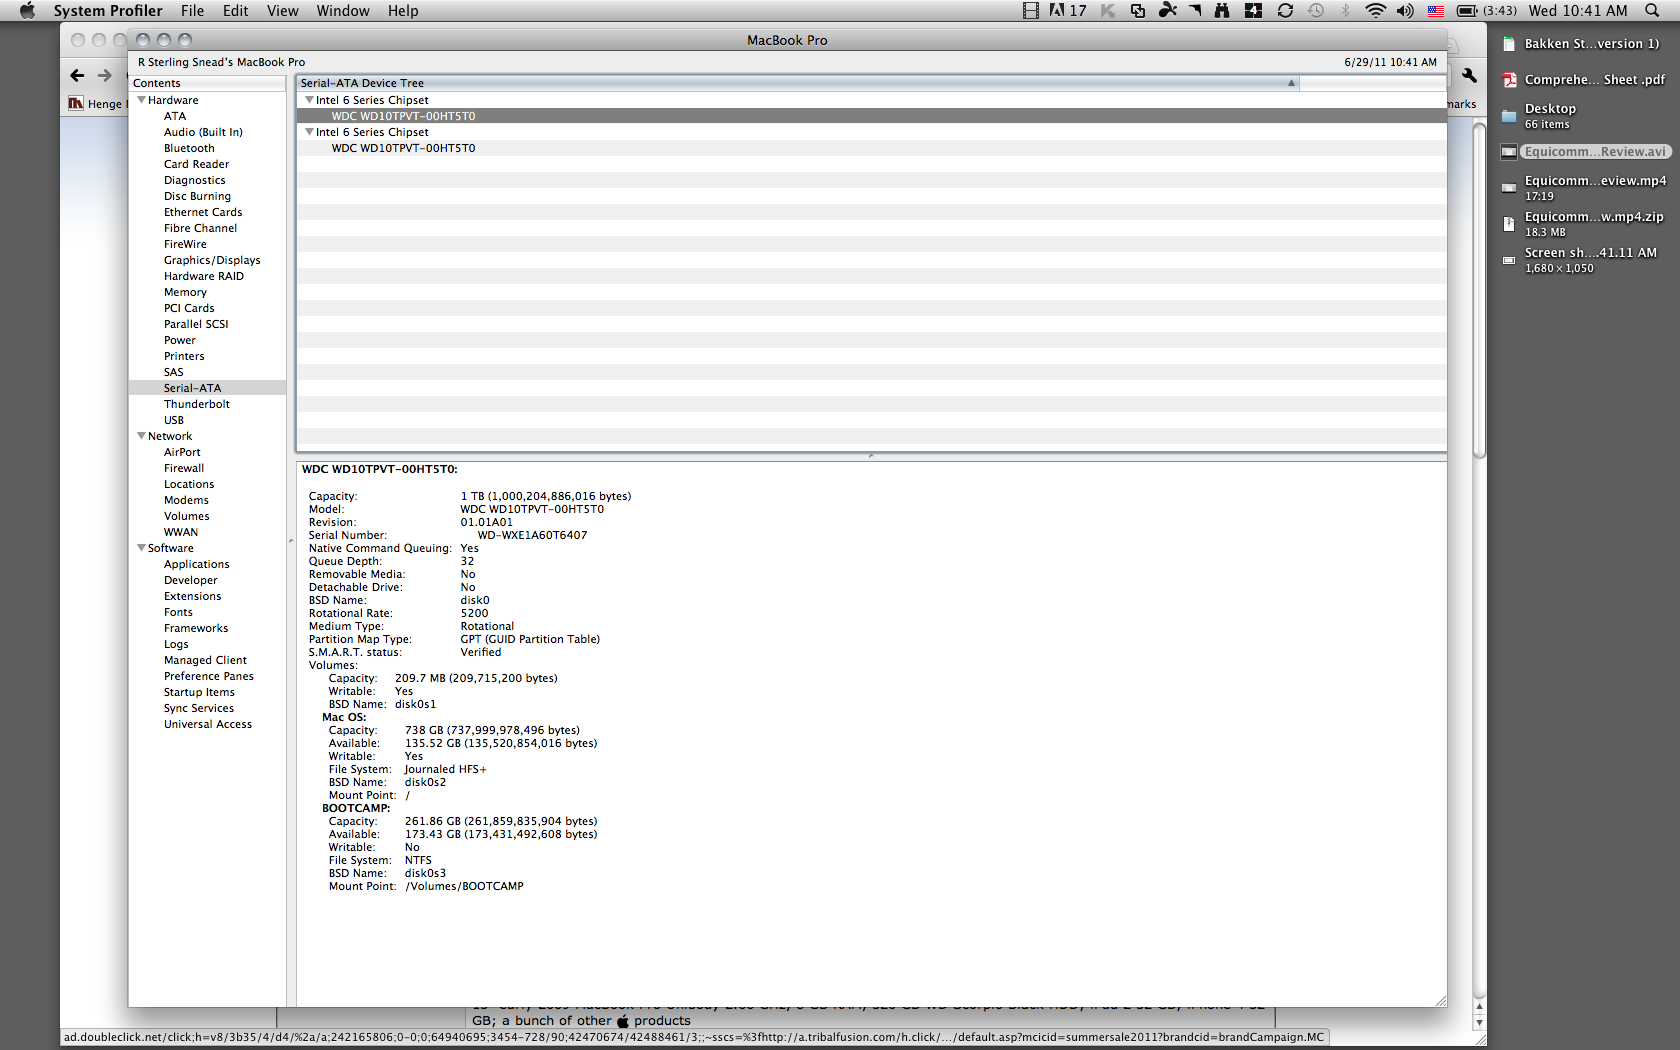Click the menu bar clock Wed 10:41 AM

coord(1578,10)
